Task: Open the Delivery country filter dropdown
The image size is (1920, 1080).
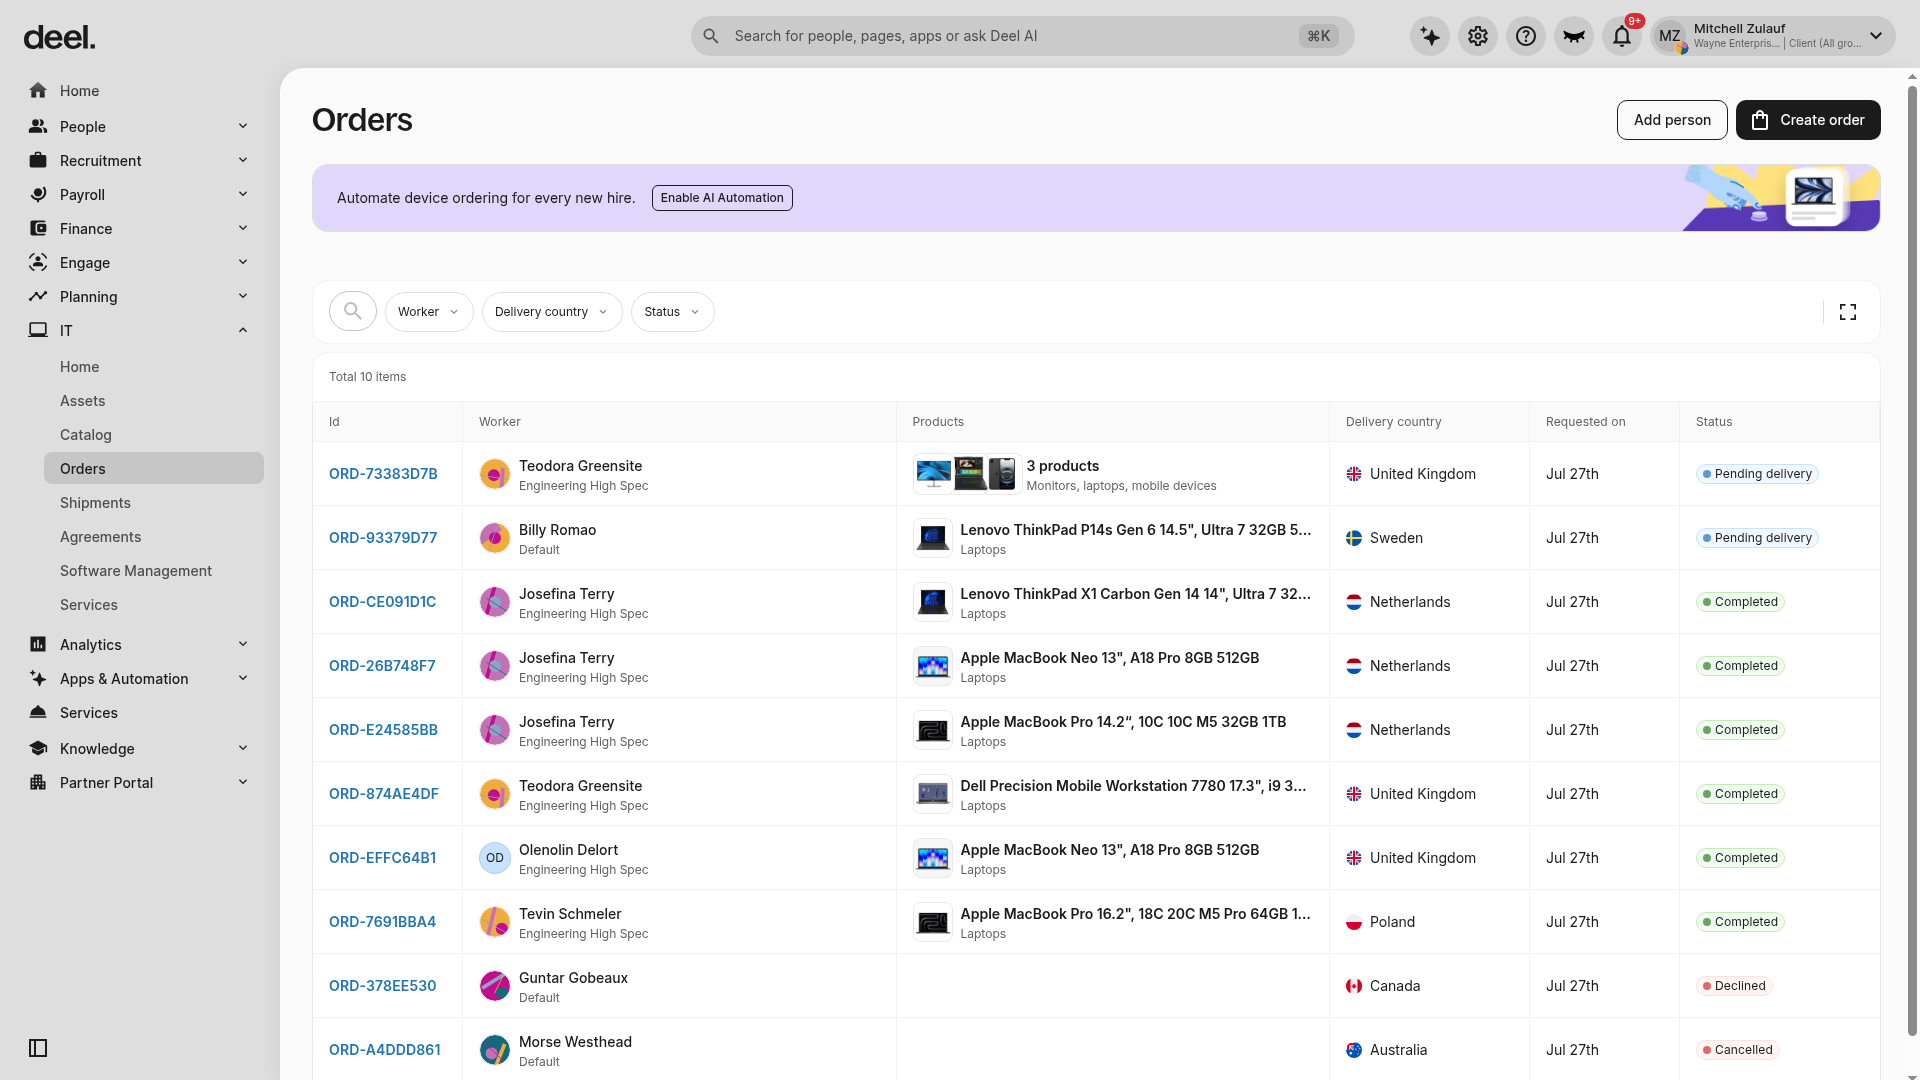Action: point(552,312)
